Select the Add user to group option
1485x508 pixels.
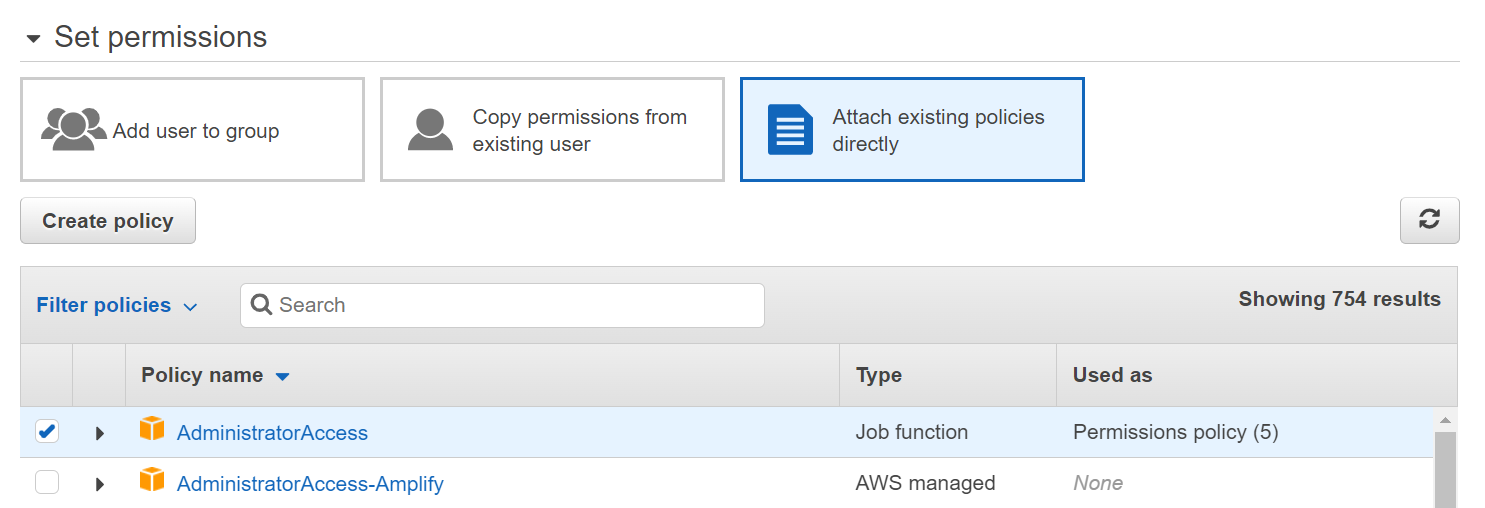tap(192, 130)
